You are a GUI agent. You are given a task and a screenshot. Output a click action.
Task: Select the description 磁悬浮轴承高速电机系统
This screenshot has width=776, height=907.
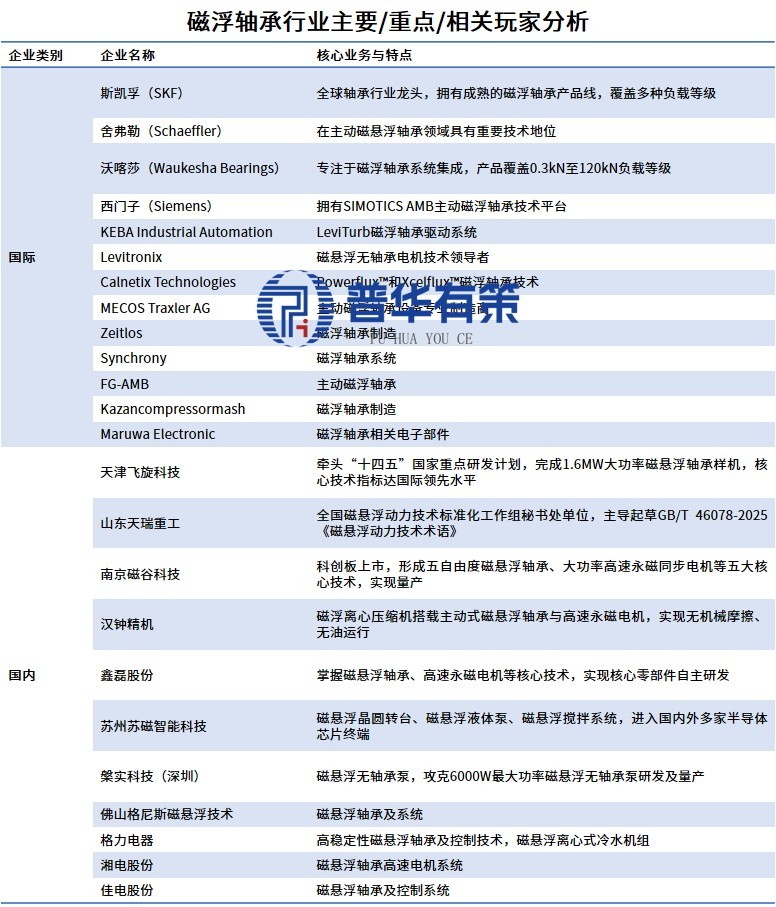coord(390,865)
